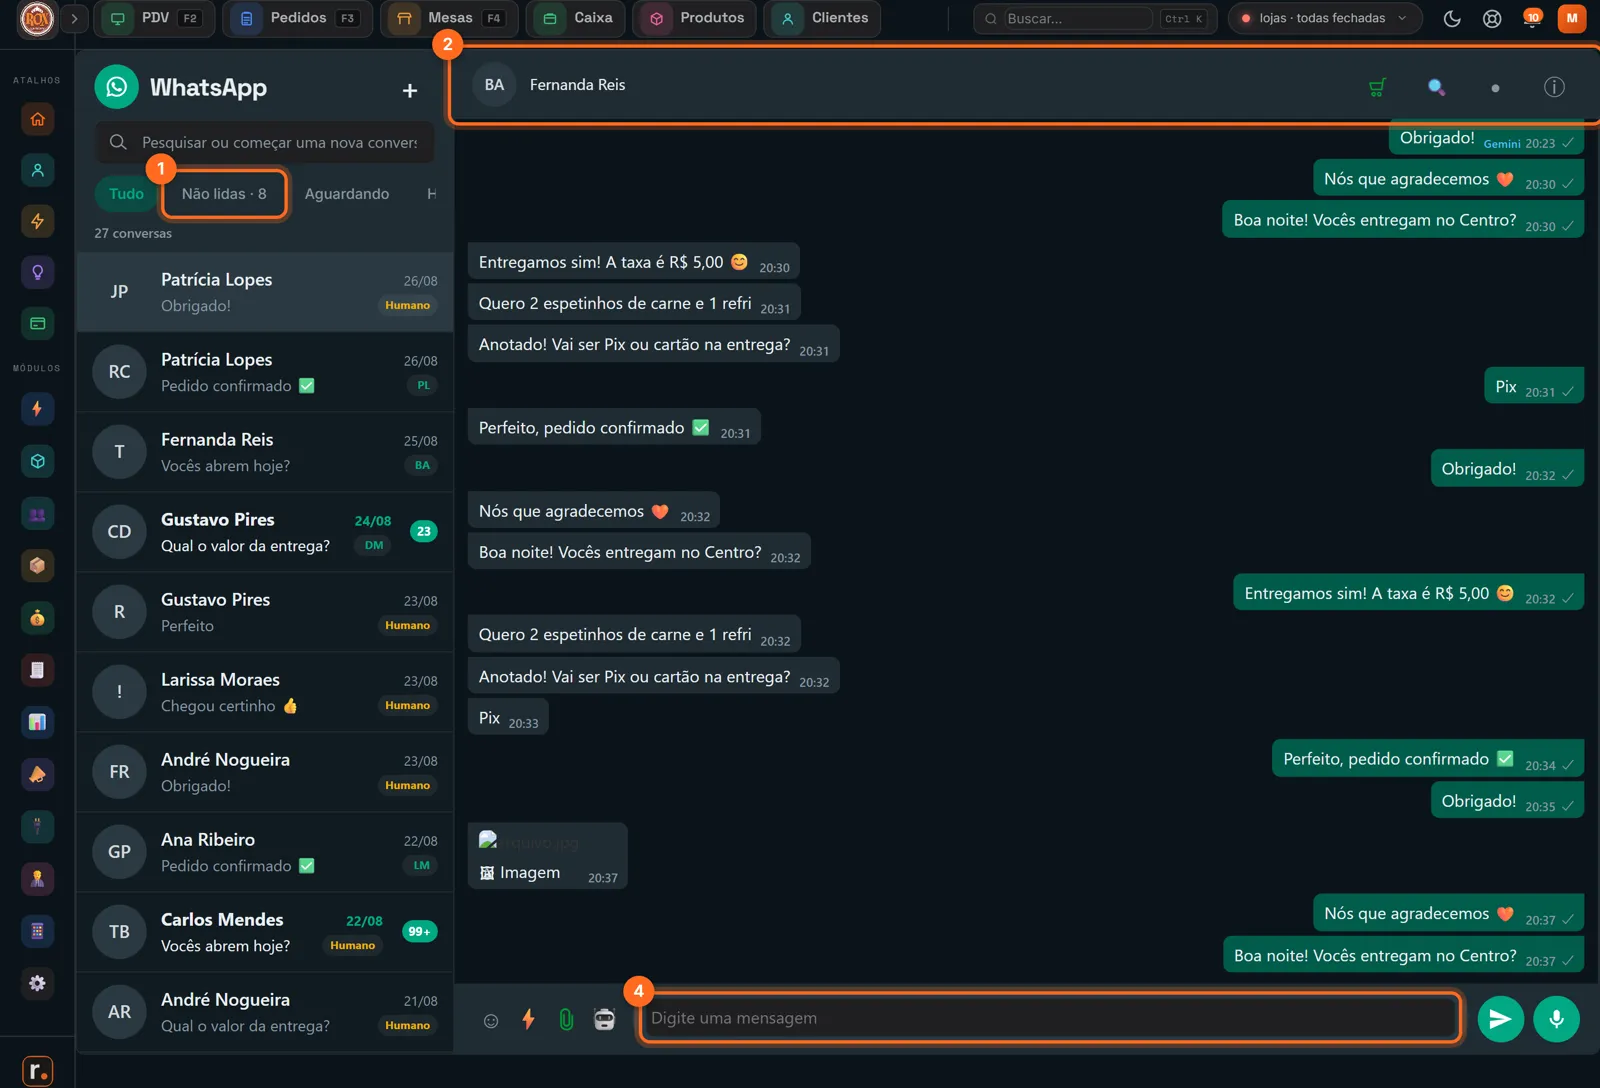This screenshot has width=1600, height=1088.
Task: Click the WhatsApp logo icon
Action: 117,87
